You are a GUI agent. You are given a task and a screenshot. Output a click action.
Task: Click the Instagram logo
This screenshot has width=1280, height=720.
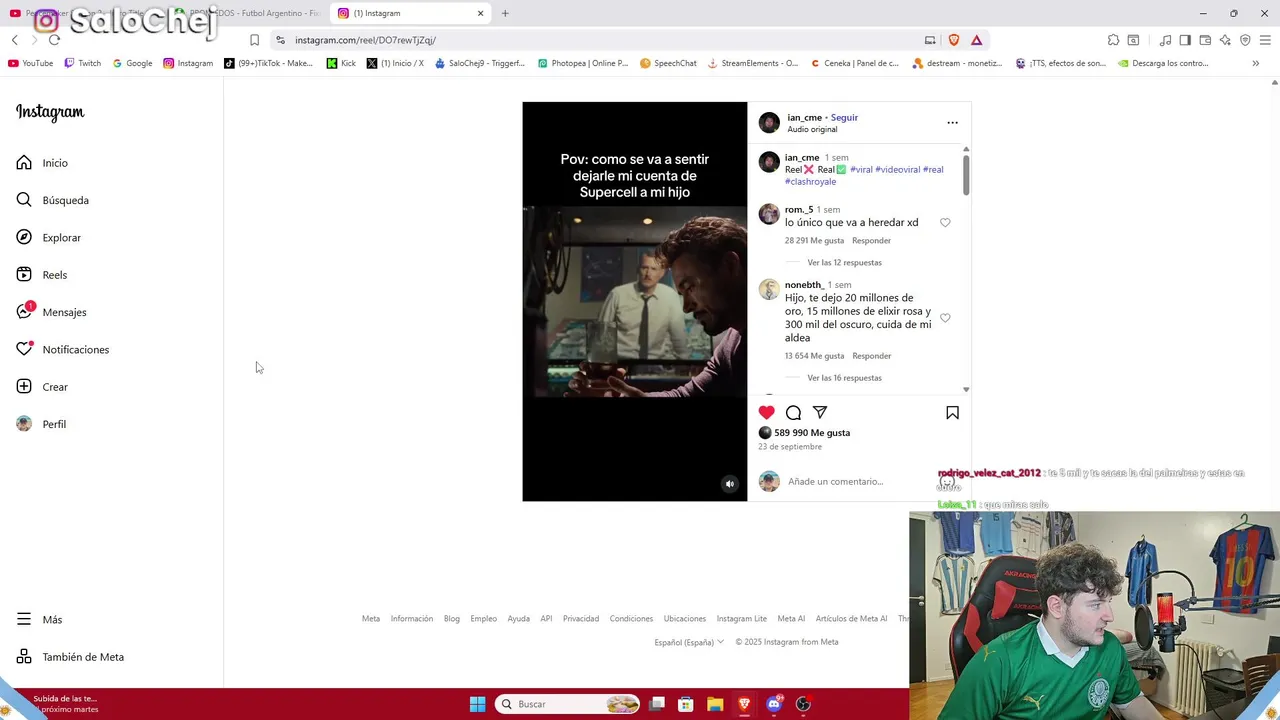pos(50,112)
